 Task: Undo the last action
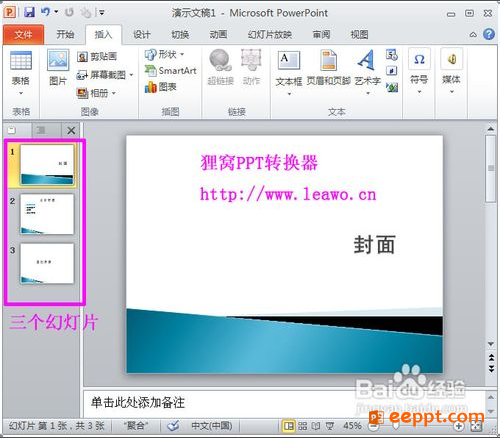point(45,12)
